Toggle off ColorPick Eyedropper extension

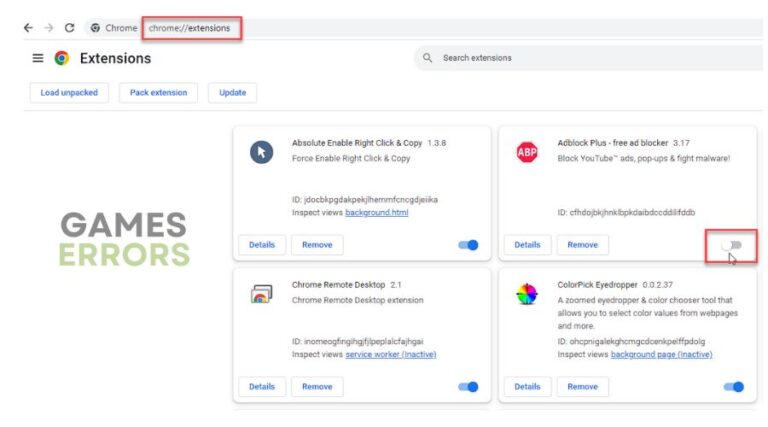pyautogui.click(x=733, y=387)
